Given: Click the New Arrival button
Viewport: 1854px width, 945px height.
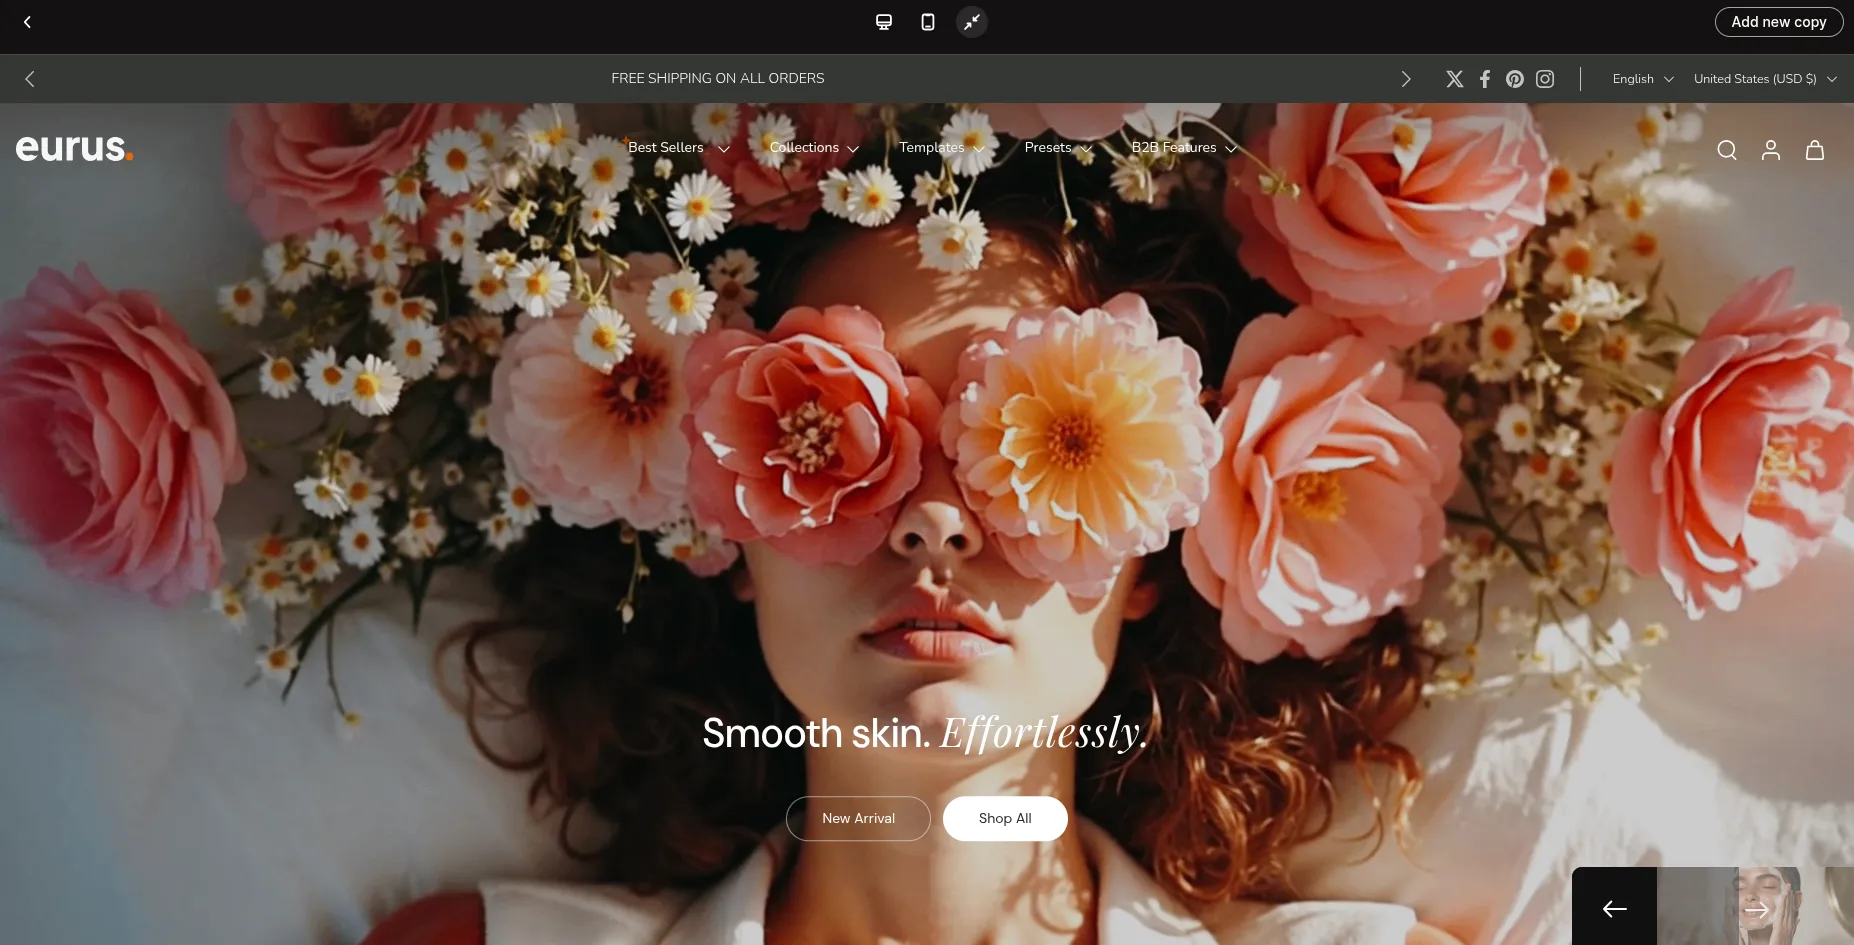Looking at the screenshot, I should [x=858, y=819].
